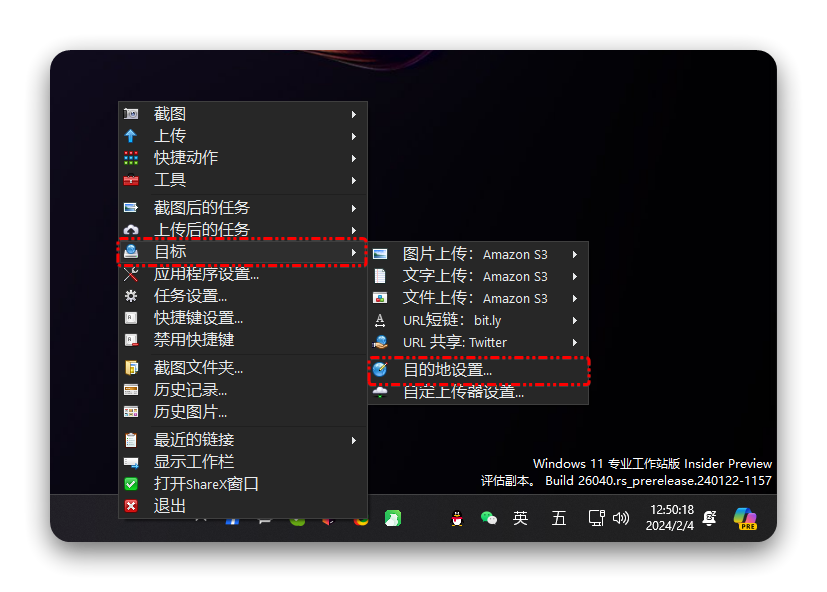Open 截图文件夹... entry
The height and width of the screenshot is (592, 827).
[x=243, y=368]
